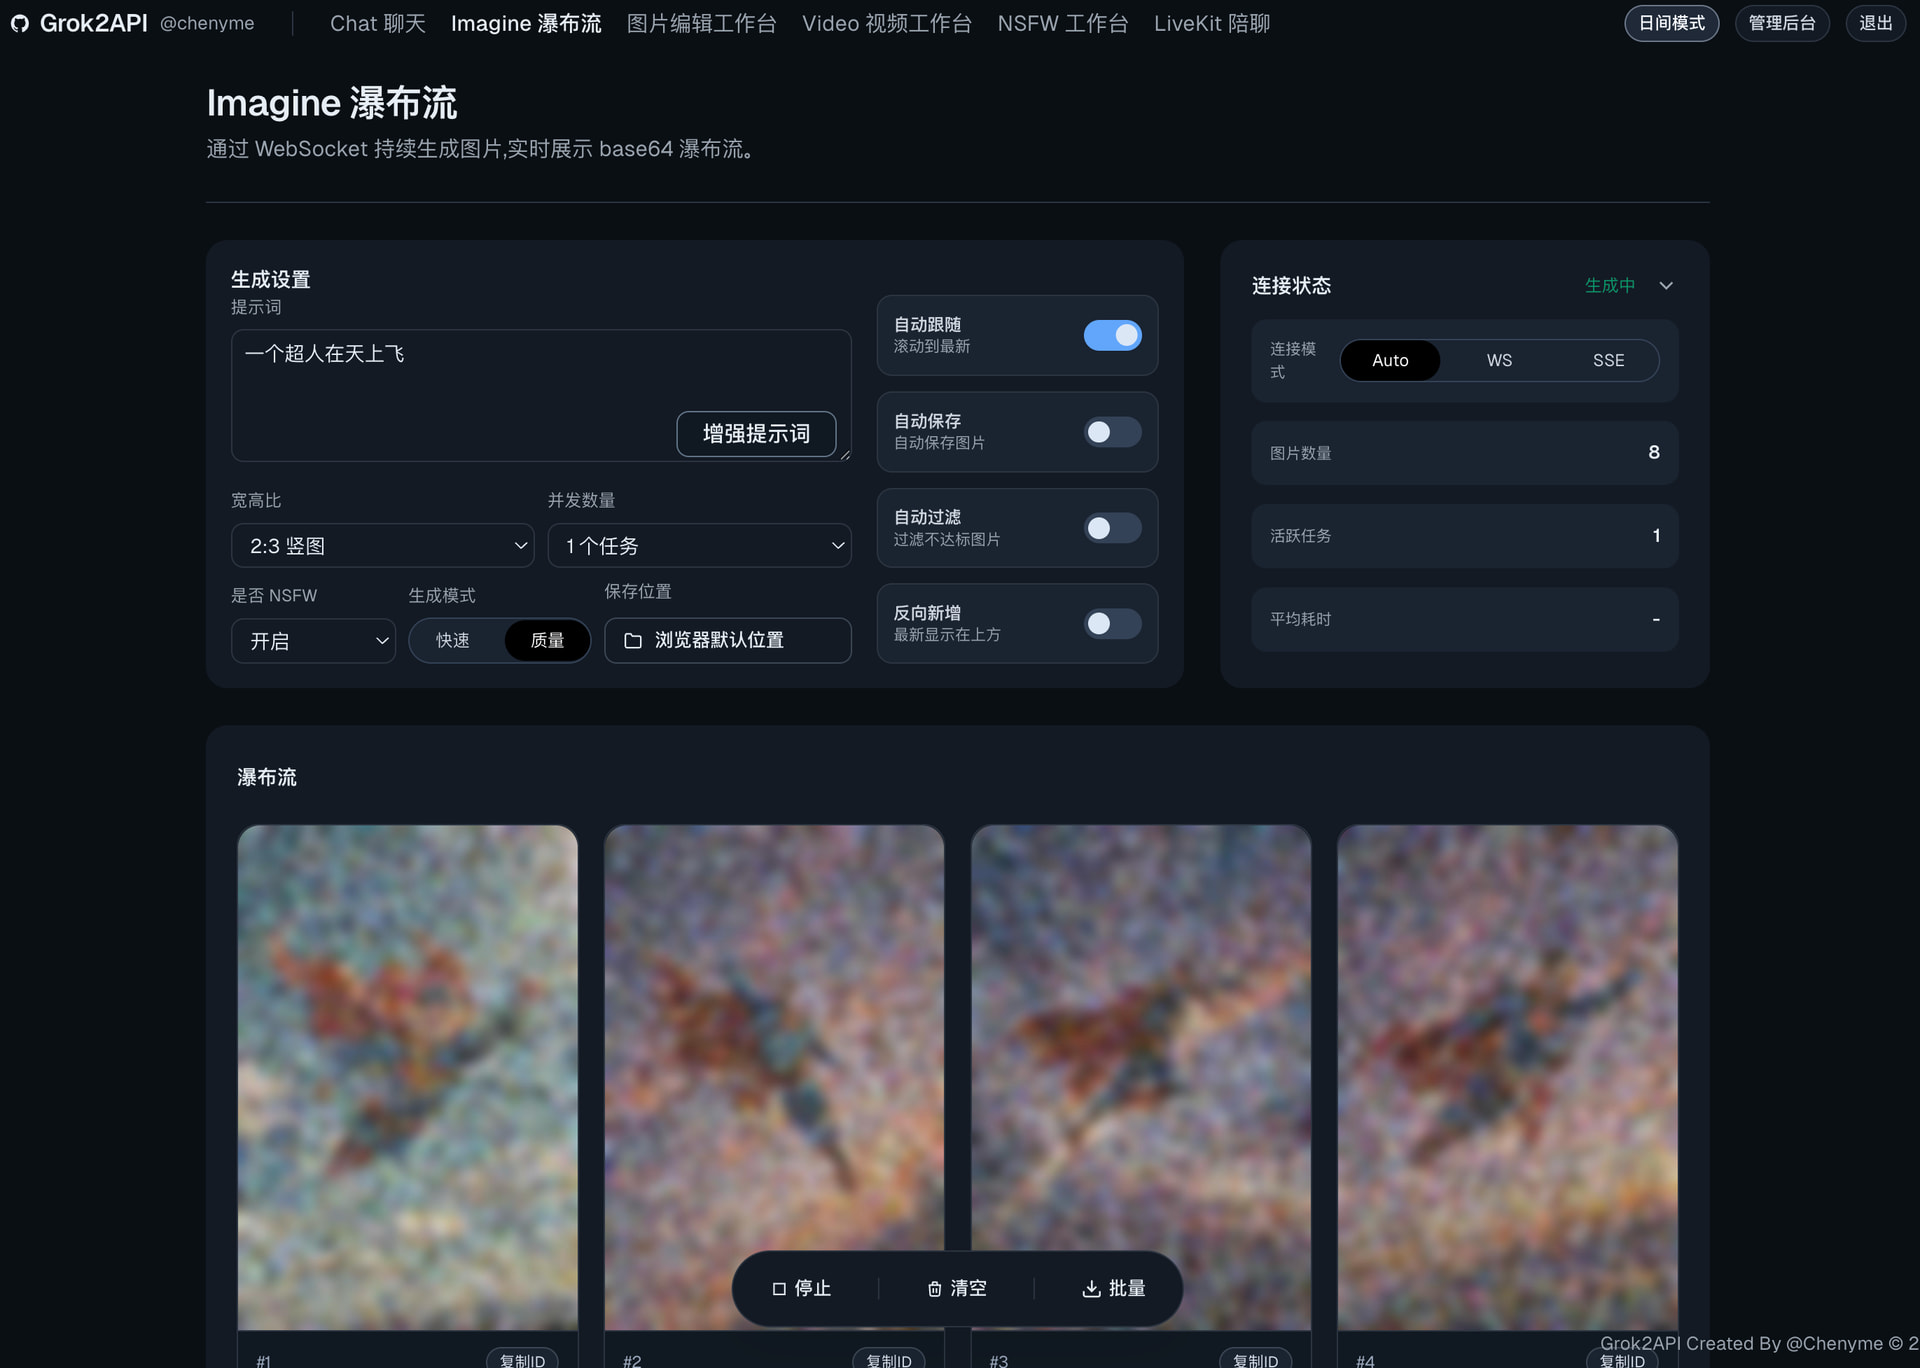Enable the 自动过滤 auto-filter switch
This screenshot has height=1368, width=1920.
[1112, 528]
